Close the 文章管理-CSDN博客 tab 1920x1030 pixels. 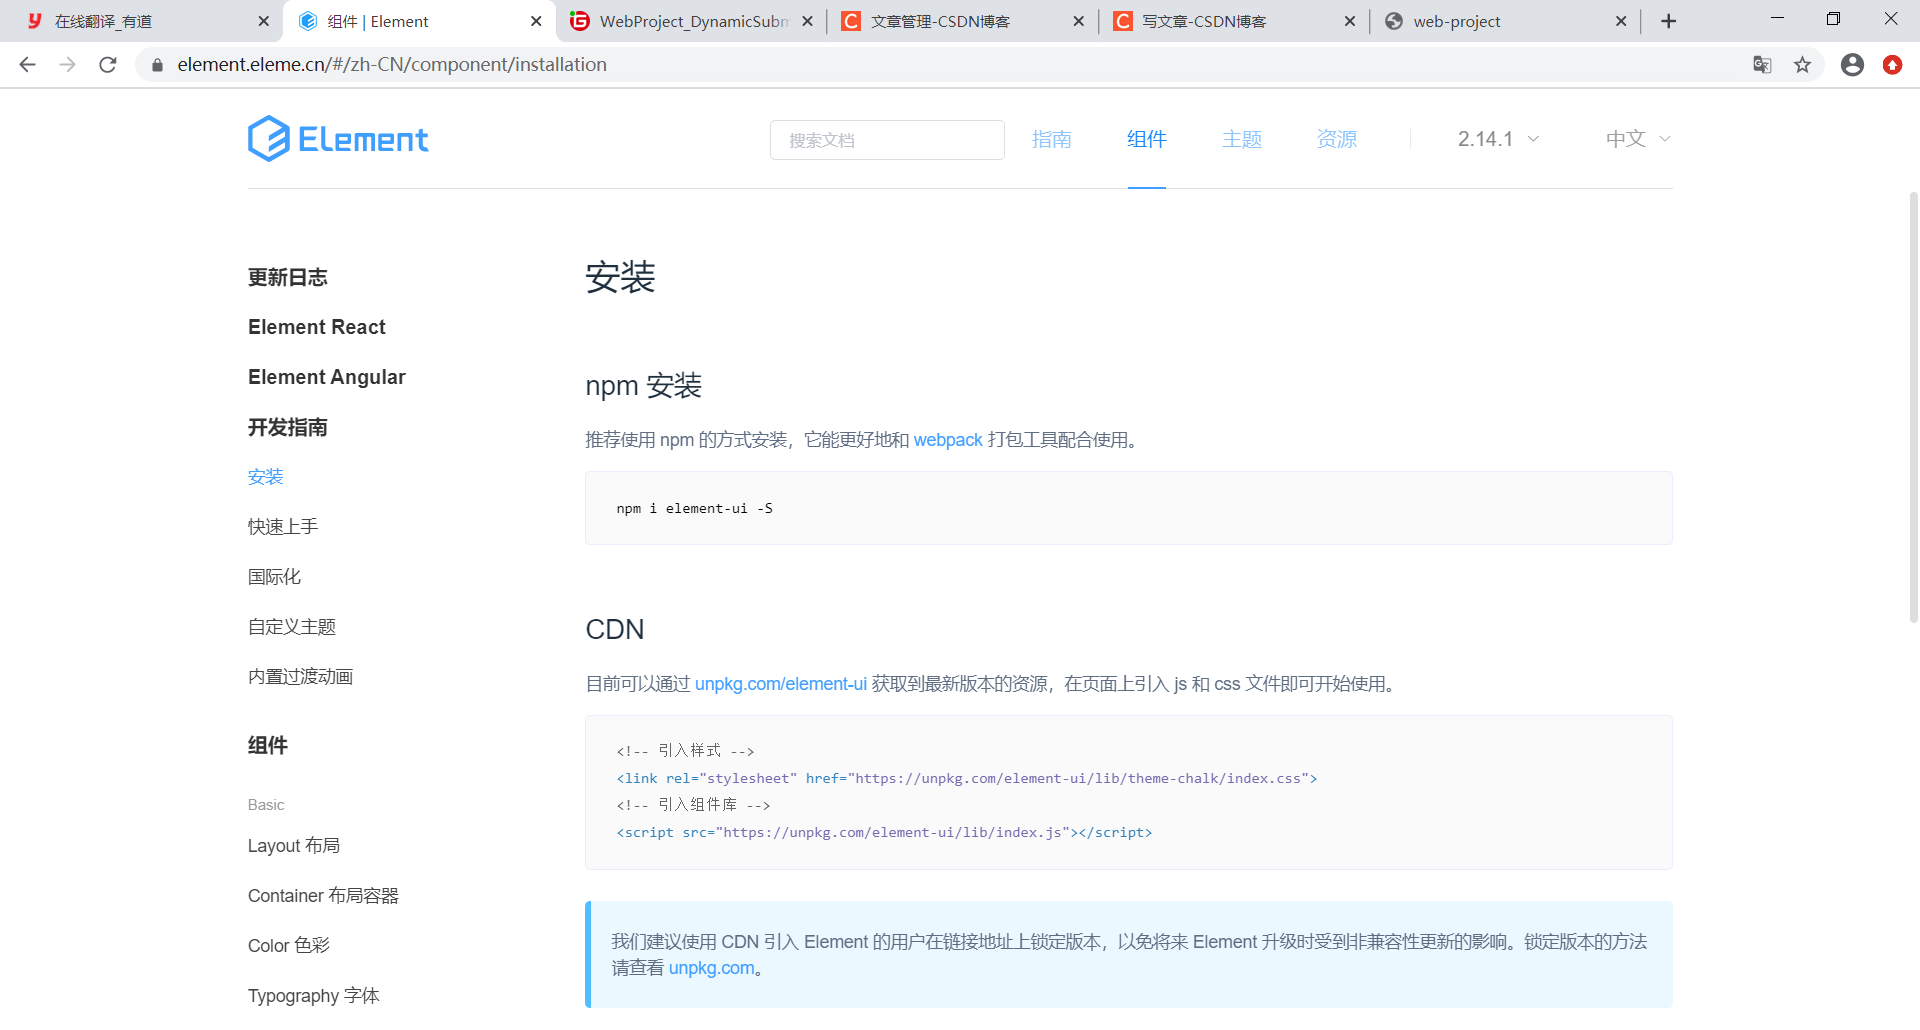[1078, 21]
